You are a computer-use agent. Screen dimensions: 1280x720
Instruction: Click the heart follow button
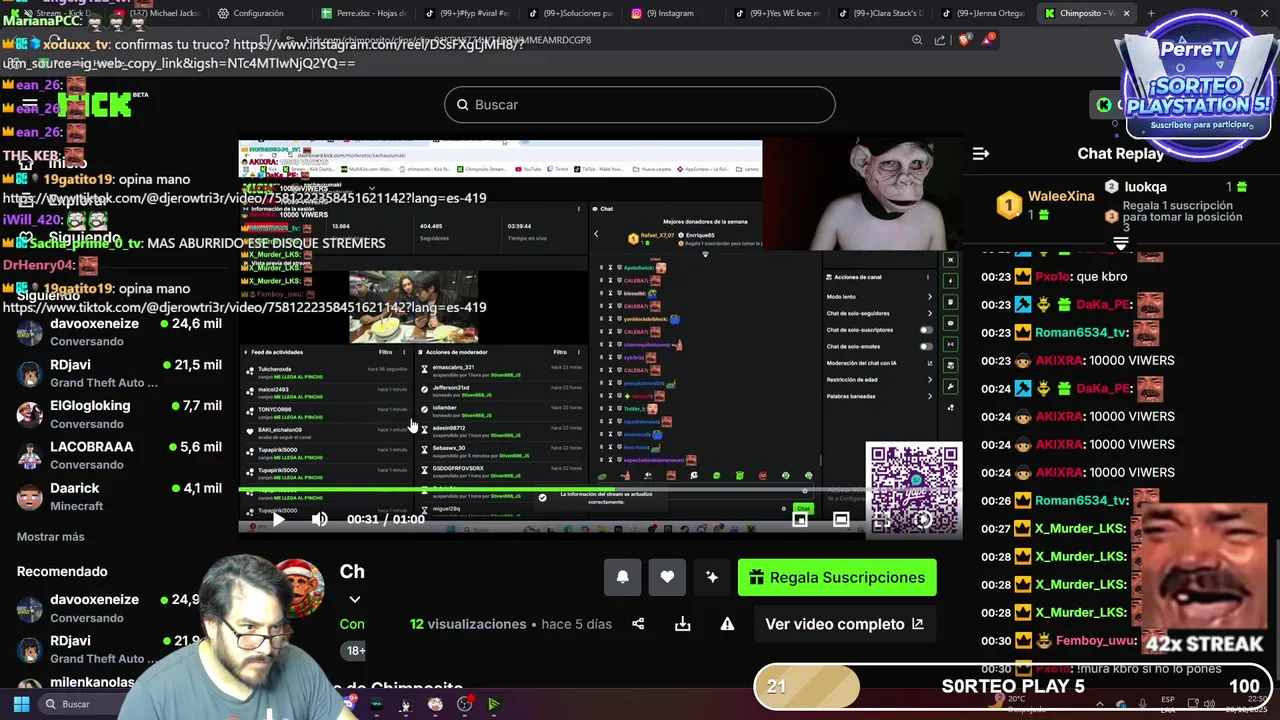[667, 577]
